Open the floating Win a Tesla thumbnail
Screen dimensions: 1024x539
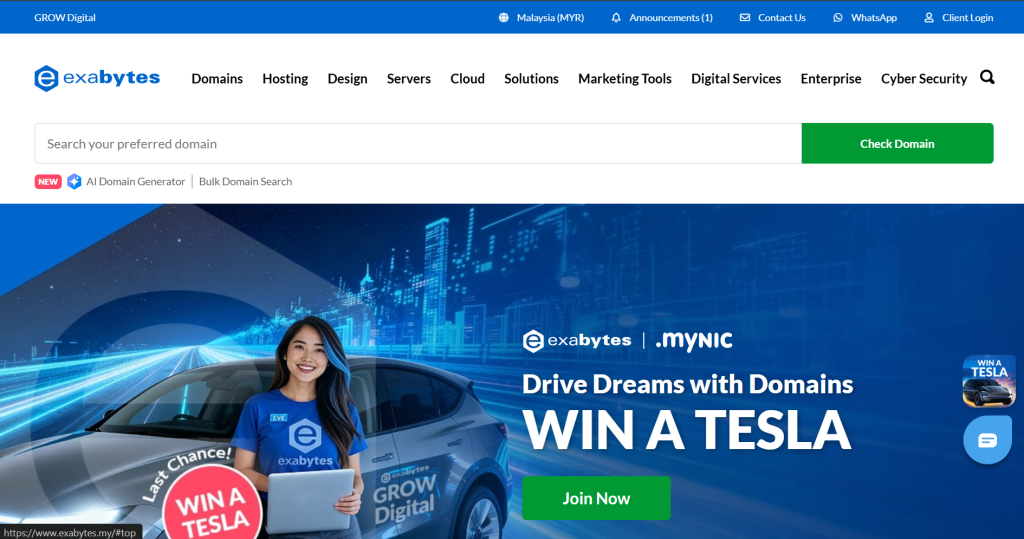(x=989, y=381)
